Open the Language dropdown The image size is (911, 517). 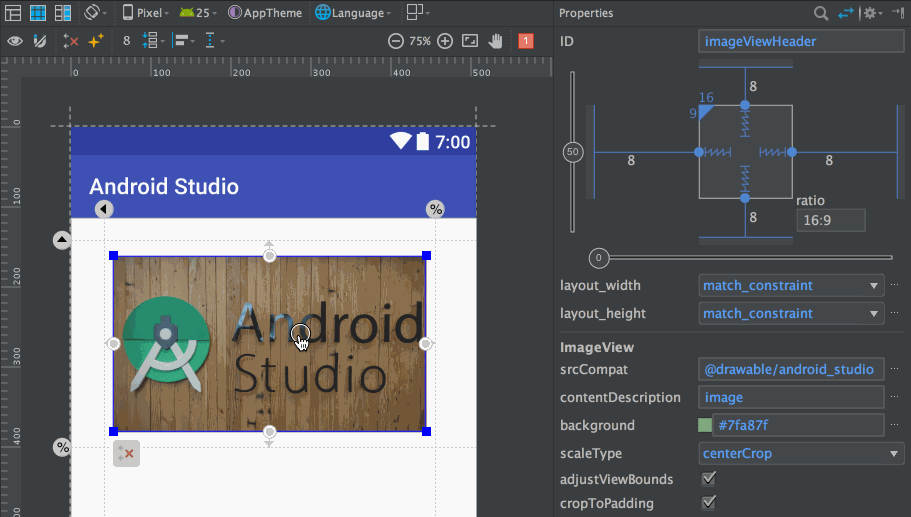[x=353, y=13]
